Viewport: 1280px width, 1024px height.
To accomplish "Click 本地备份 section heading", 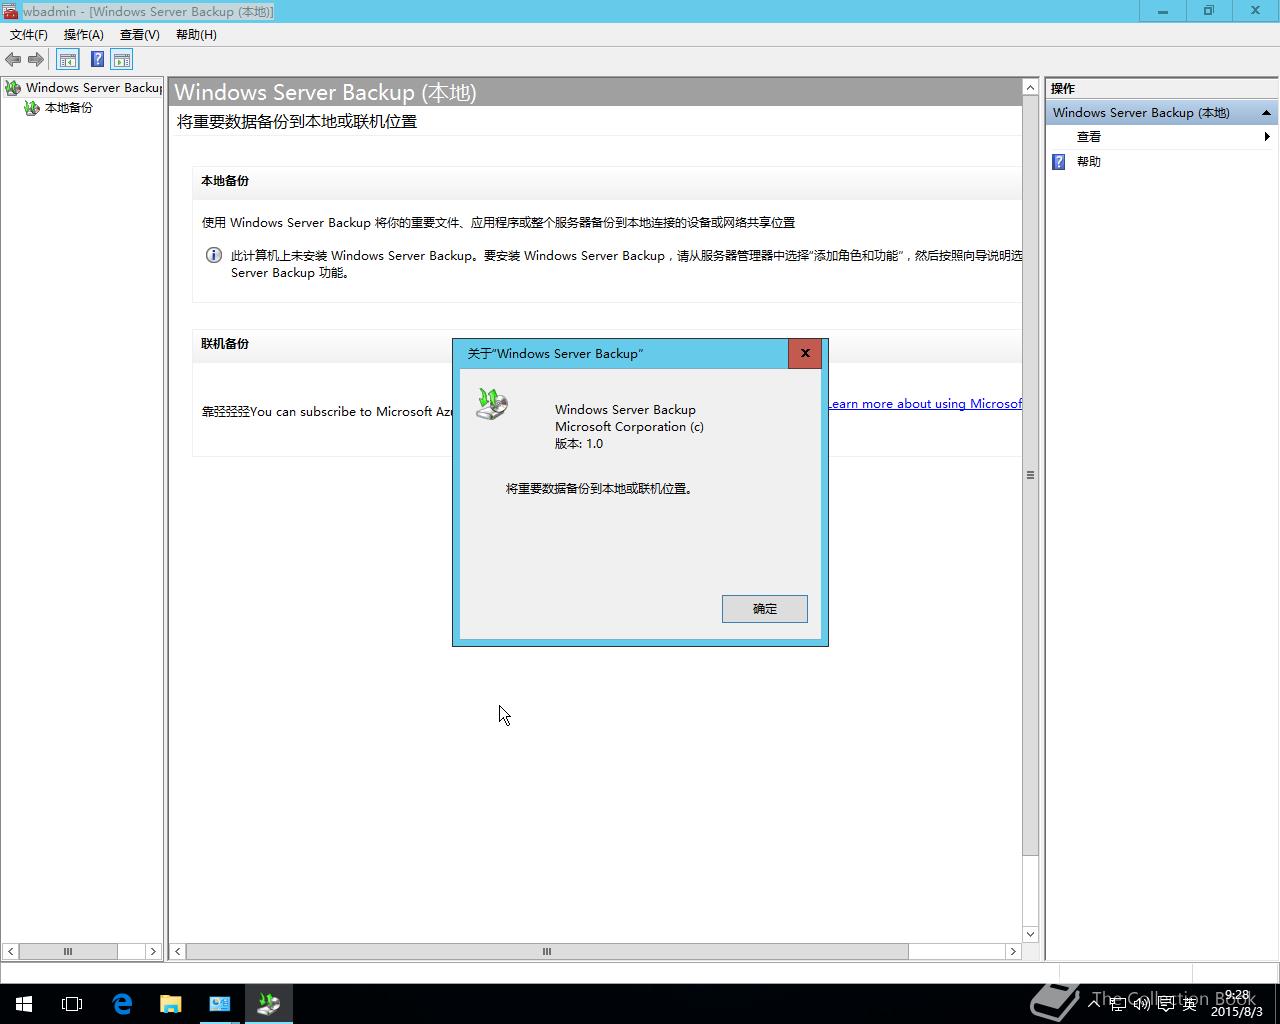I will (x=225, y=181).
